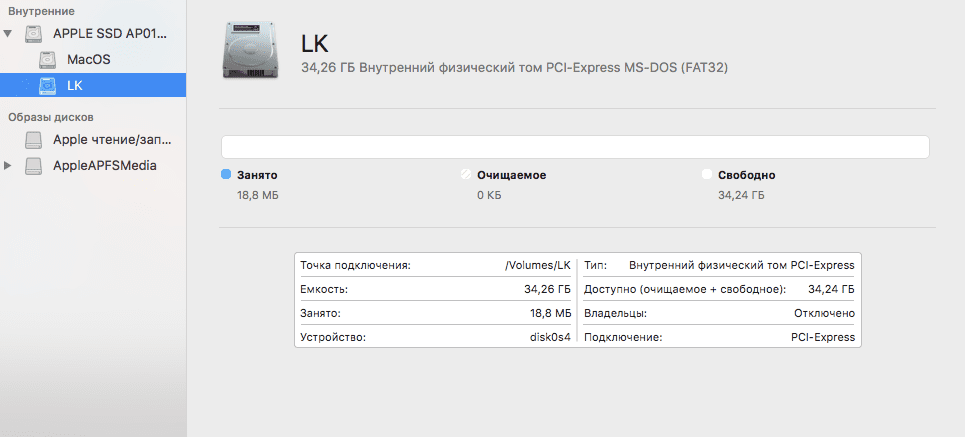Click the Отключено owners value
Image resolution: width=965 pixels, height=437 pixels.
[825, 313]
